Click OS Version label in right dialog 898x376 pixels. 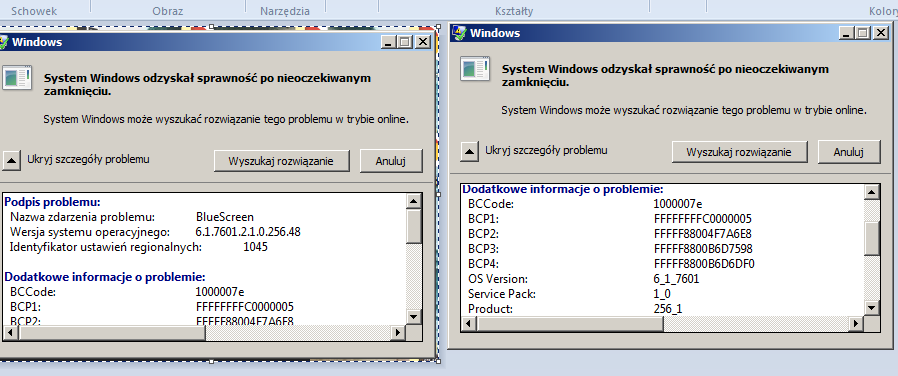coord(498,279)
